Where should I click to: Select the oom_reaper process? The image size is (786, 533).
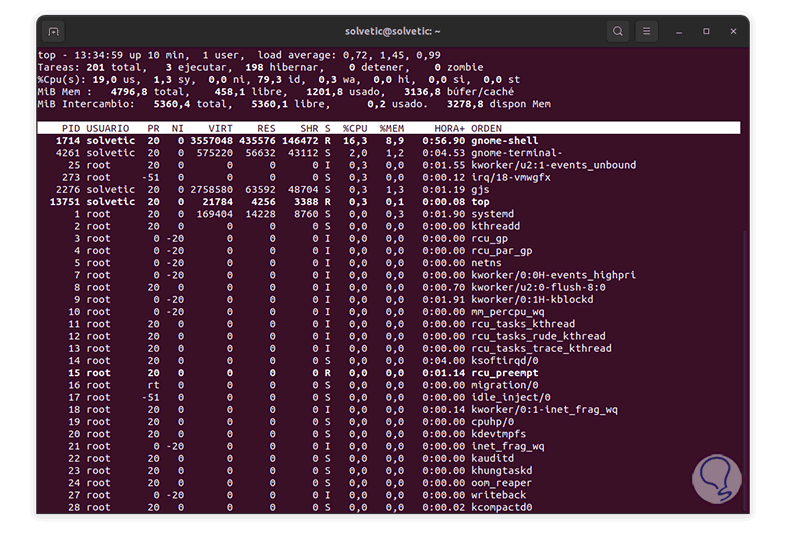[x=501, y=483]
